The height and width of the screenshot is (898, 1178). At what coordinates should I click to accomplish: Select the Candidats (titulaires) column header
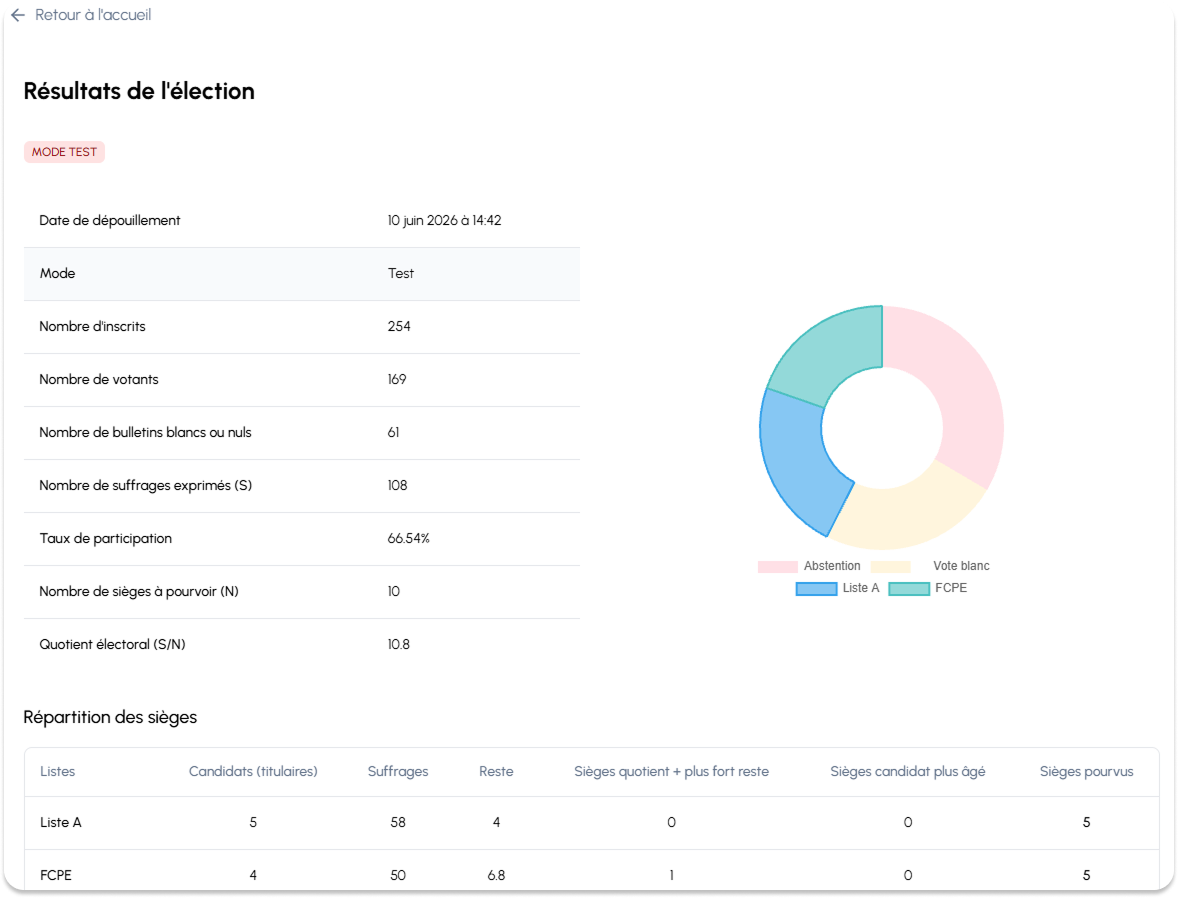253,772
